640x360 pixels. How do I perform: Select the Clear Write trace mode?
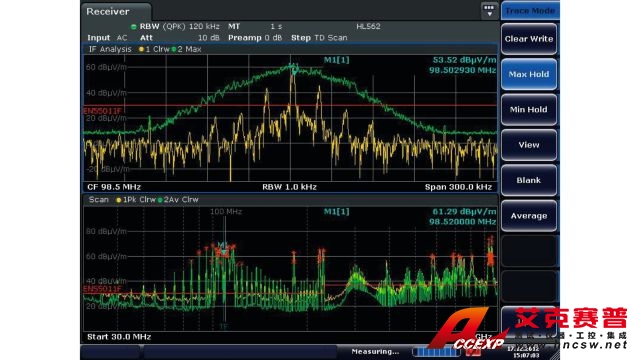coord(529,39)
